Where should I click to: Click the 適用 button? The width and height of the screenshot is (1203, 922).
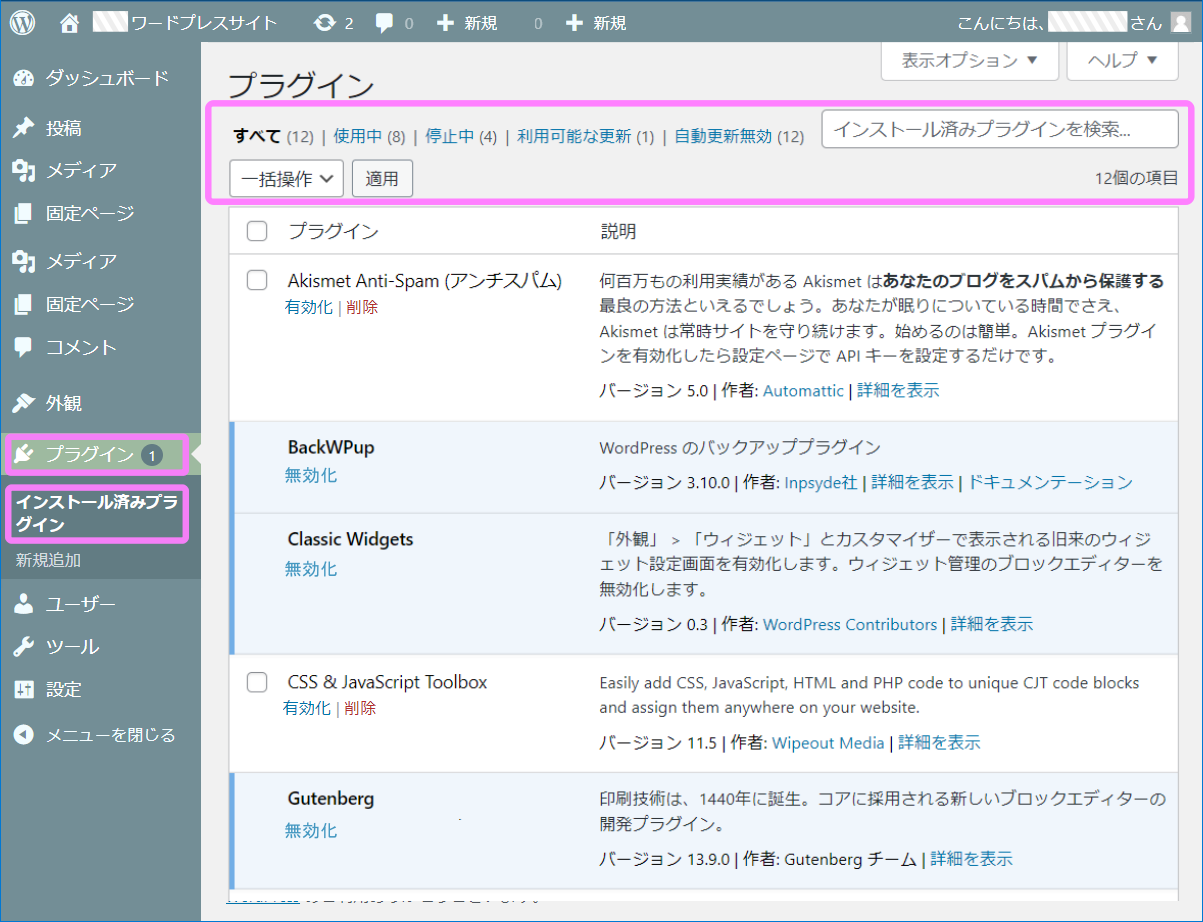click(x=382, y=177)
